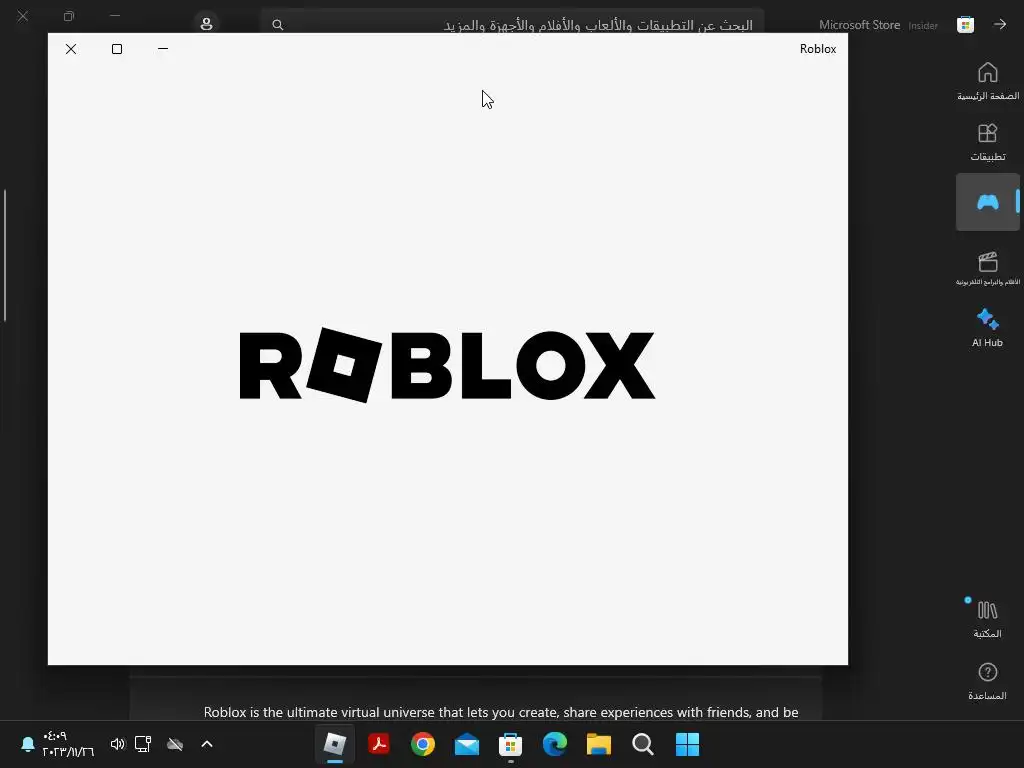Restore down the Microsoft Store window
The width and height of the screenshot is (1024, 768).
point(69,16)
